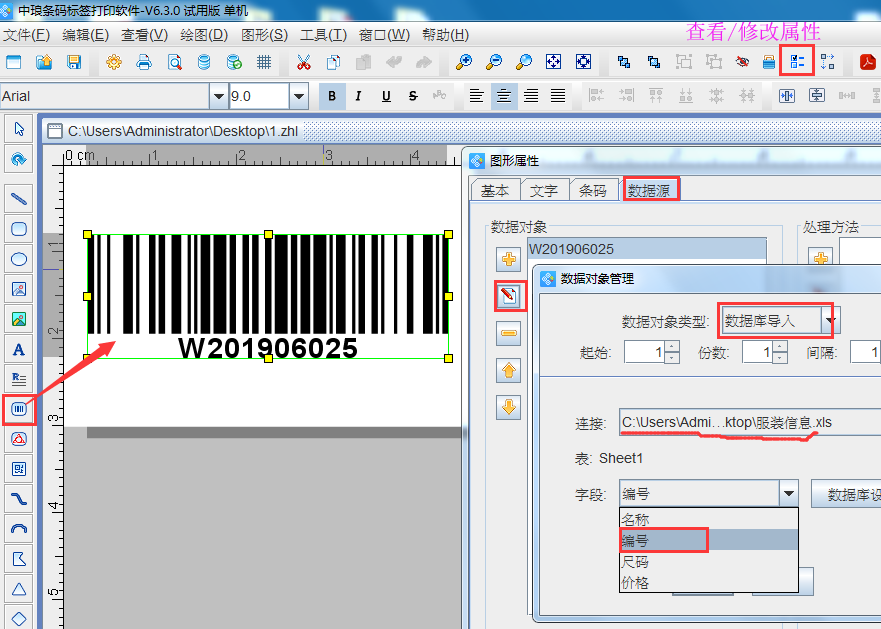Open the Arial font family dropdown

[218, 96]
